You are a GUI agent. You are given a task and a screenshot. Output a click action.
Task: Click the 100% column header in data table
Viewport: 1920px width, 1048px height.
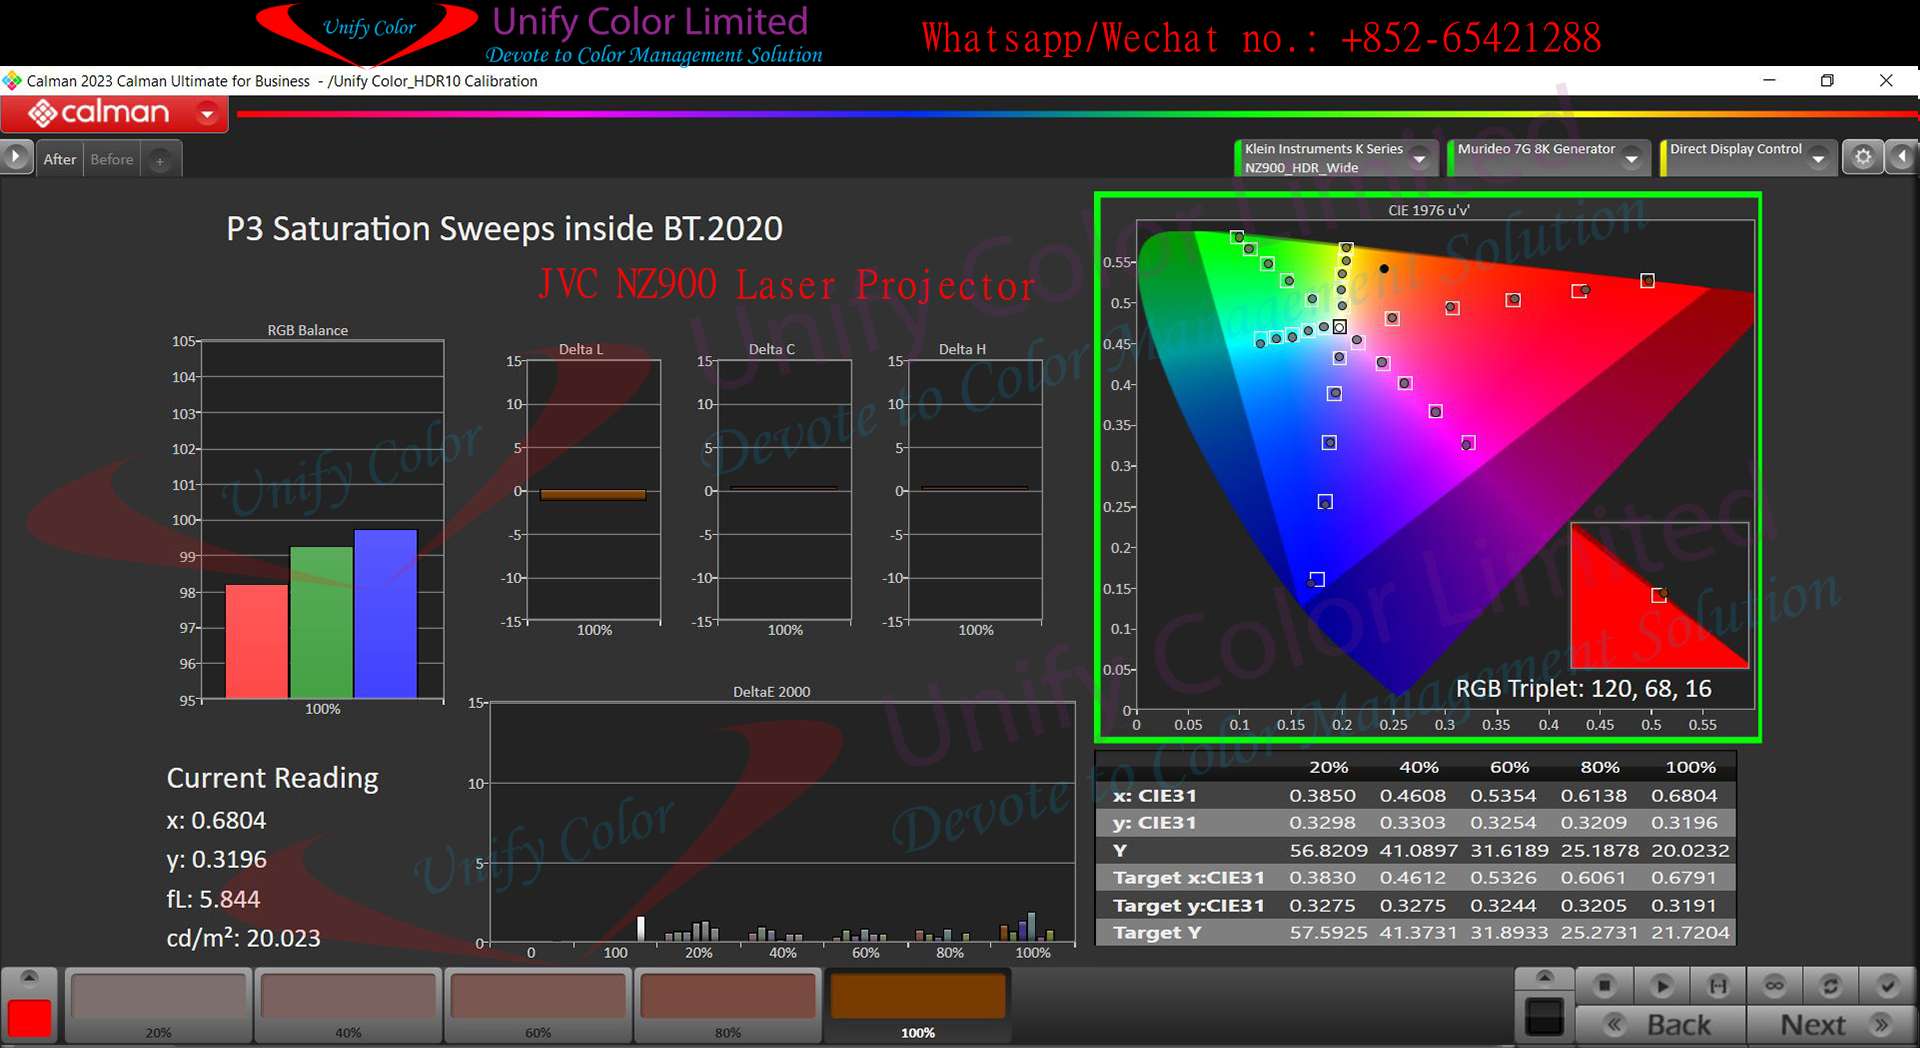tap(1690, 767)
